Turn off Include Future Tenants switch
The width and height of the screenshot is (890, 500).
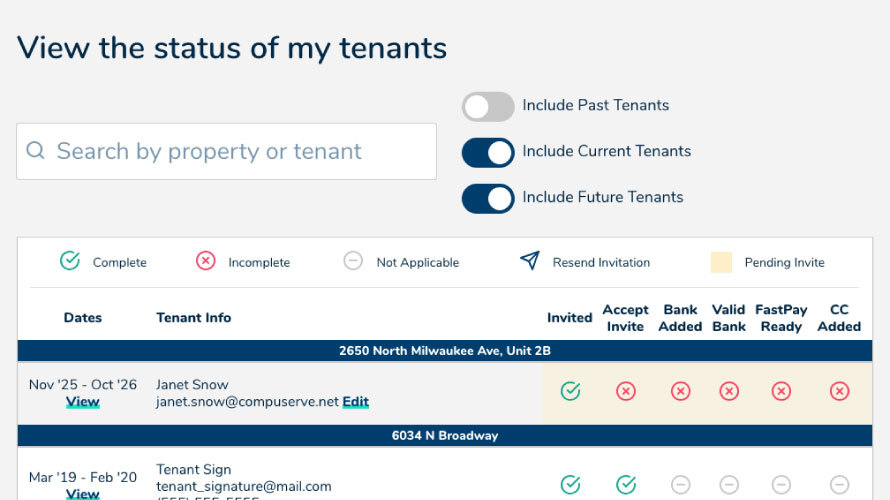(x=488, y=198)
